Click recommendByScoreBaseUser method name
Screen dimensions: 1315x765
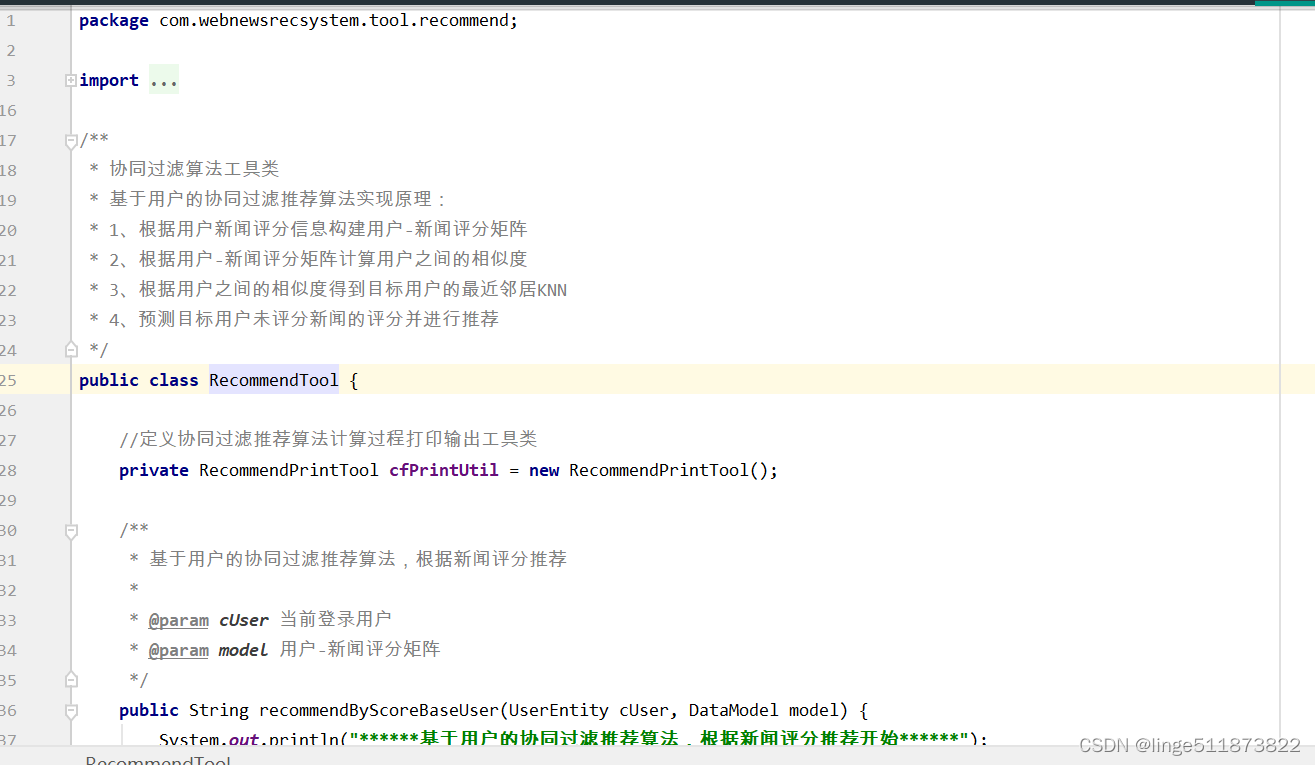click(x=379, y=710)
